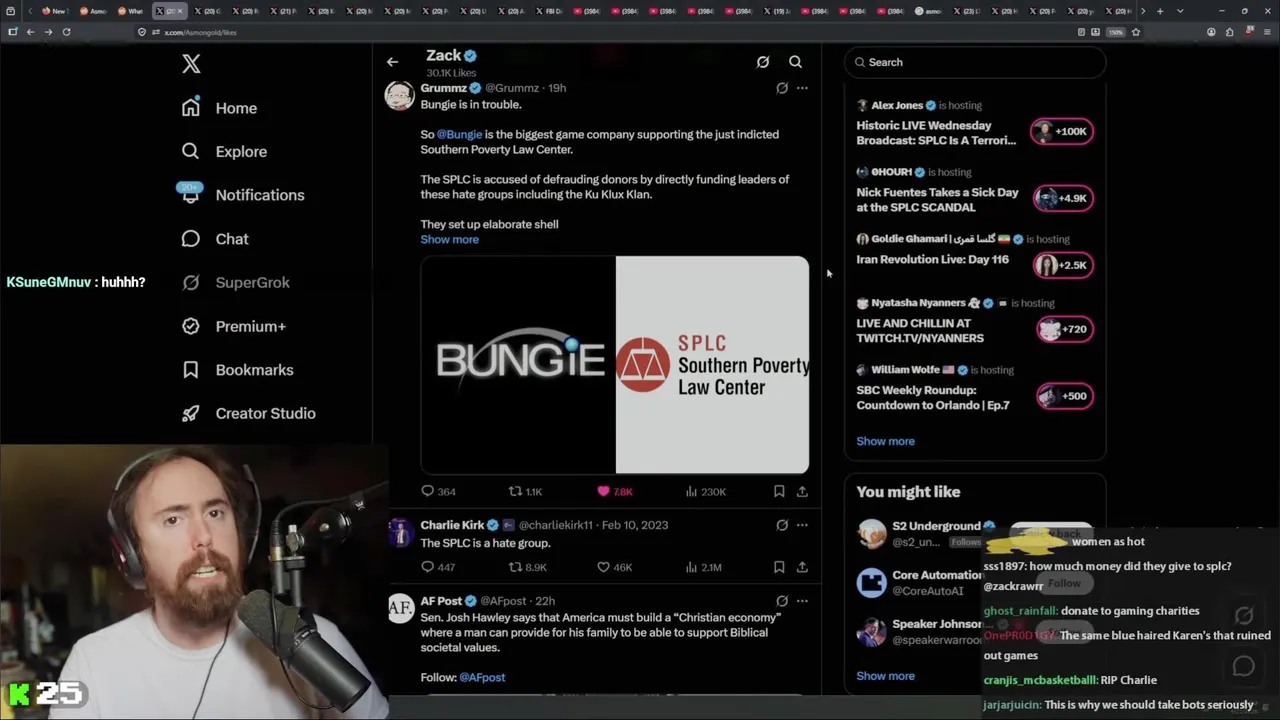This screenshot has width=1280, height=720.
Task: Repost Charlie Kirk post 8.9K
Action: click(x=527, y=567)
